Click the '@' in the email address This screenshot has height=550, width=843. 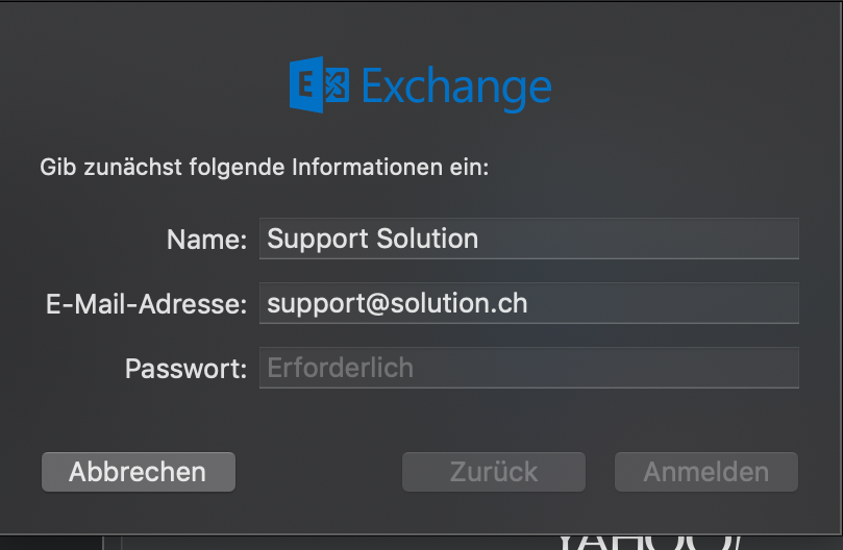pos(377,304)
